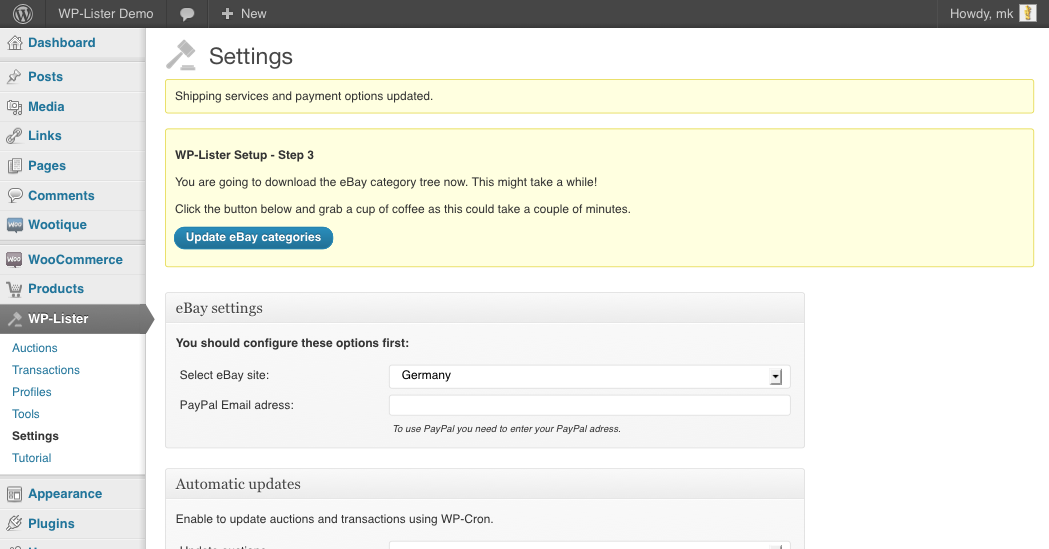
Task: Open the Appearance menu item
Action: (65, 494)
